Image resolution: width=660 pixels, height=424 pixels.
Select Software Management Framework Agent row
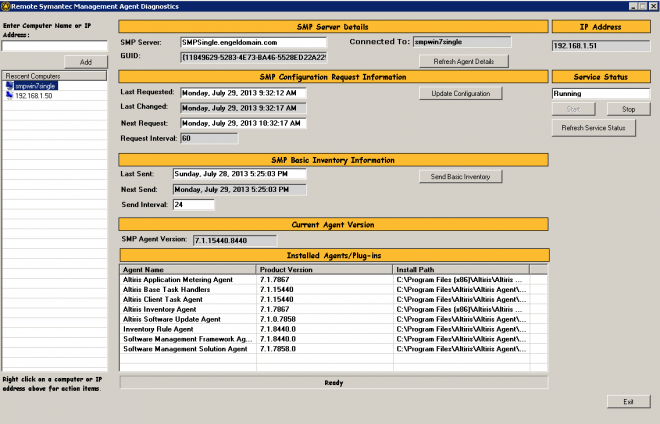333,339
